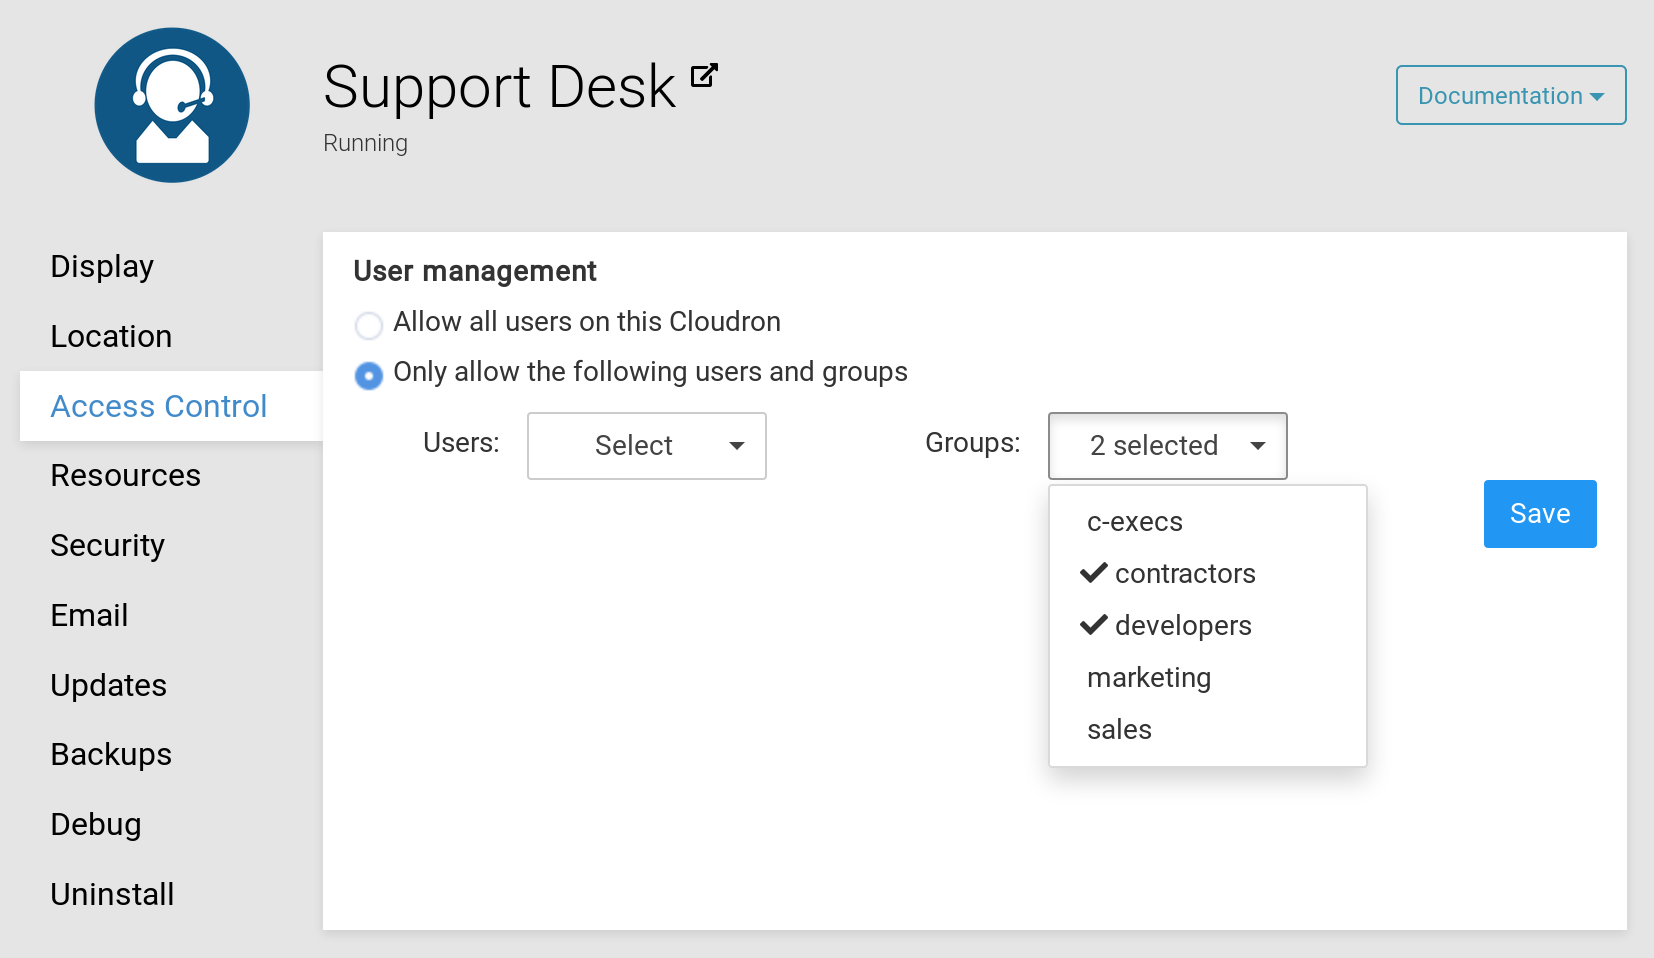Viewport: 1654px width, 958px height.
Task: Expand the Documentation dropdown button
Action: (x=1510, y=95)
